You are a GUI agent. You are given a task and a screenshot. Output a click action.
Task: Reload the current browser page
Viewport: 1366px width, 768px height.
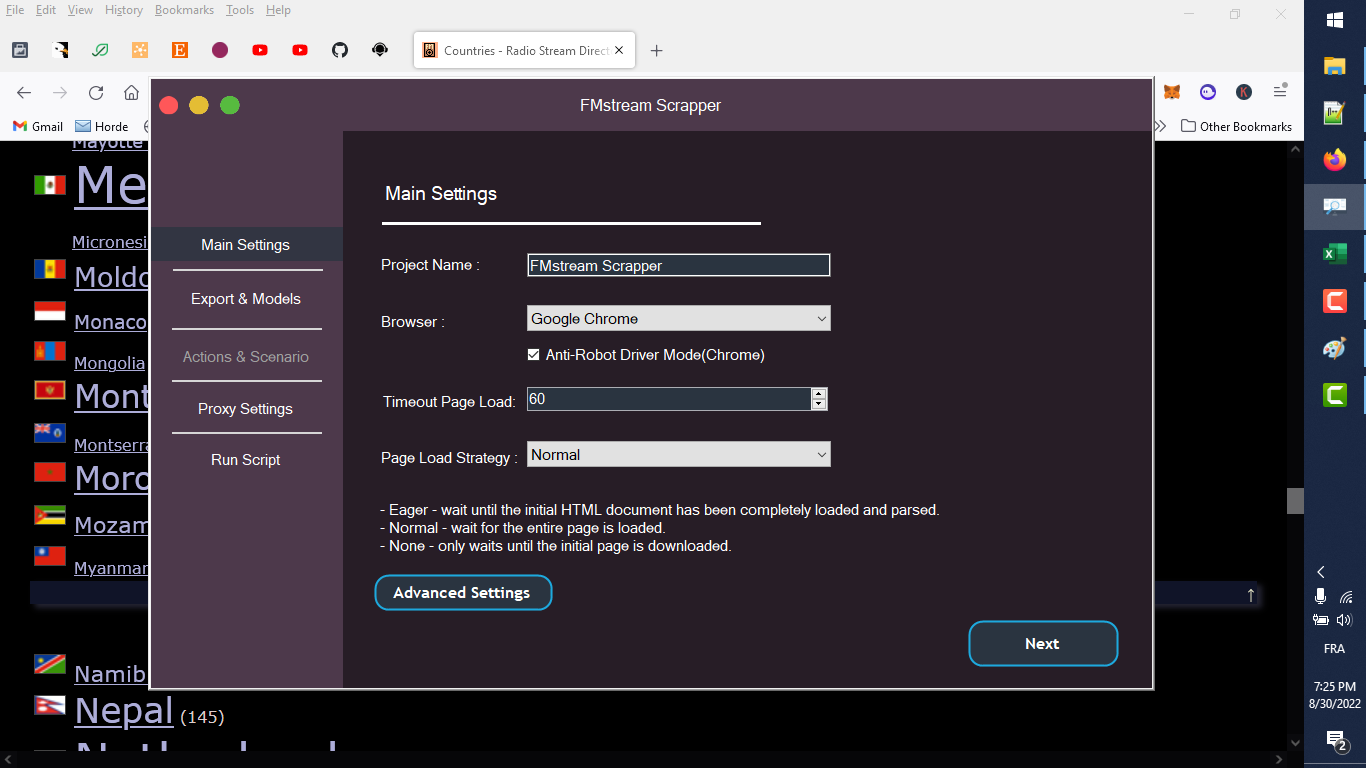[x=95, y=92]
